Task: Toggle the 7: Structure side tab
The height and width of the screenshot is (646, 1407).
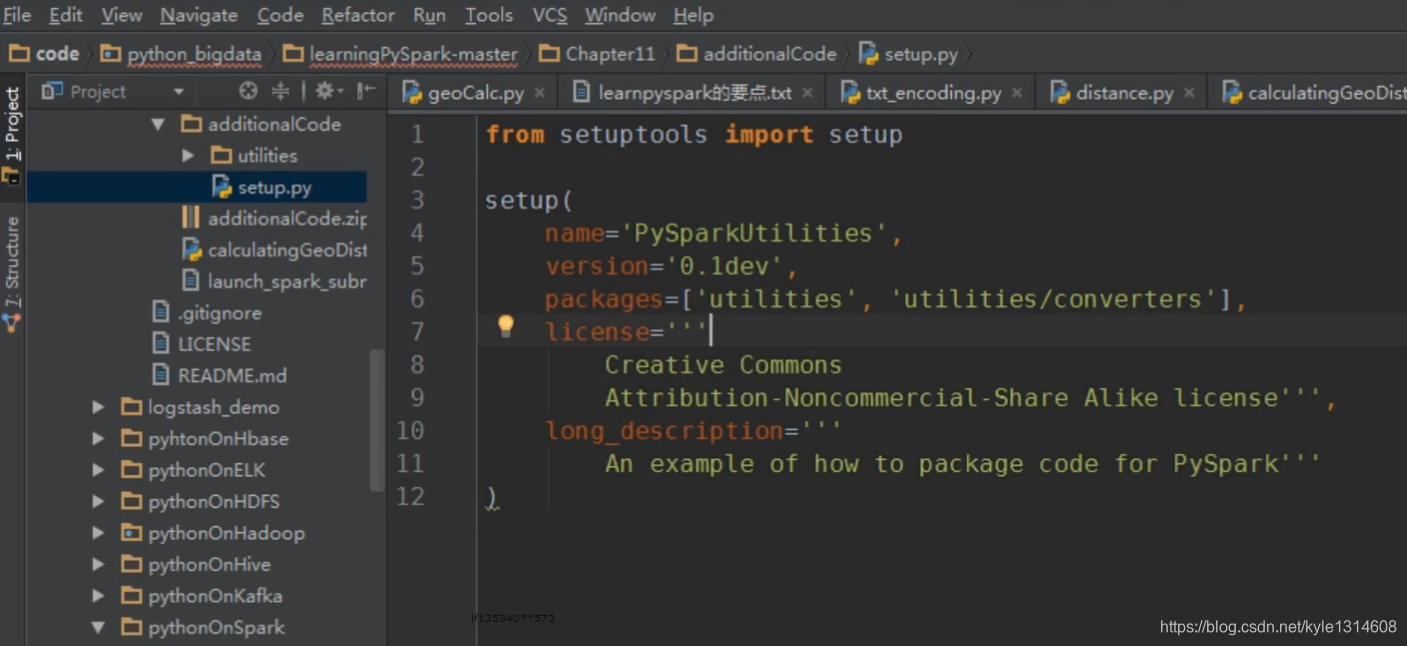Action: 12,273
